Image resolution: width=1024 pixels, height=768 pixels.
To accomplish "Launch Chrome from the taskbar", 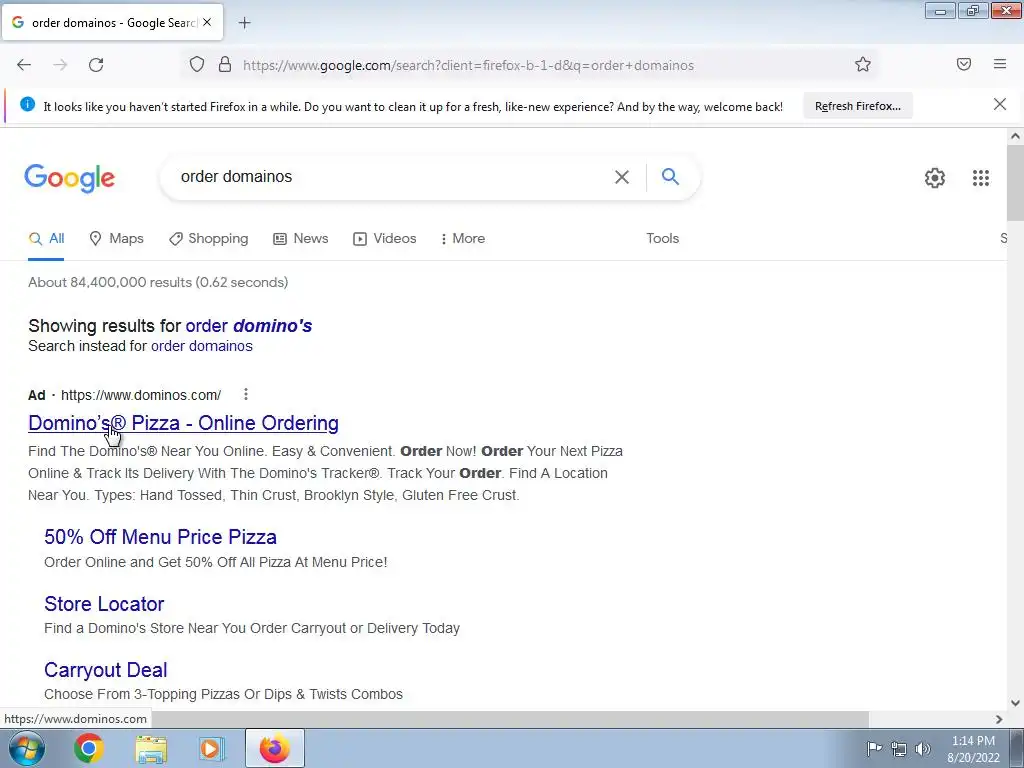I will pos(89,748).
